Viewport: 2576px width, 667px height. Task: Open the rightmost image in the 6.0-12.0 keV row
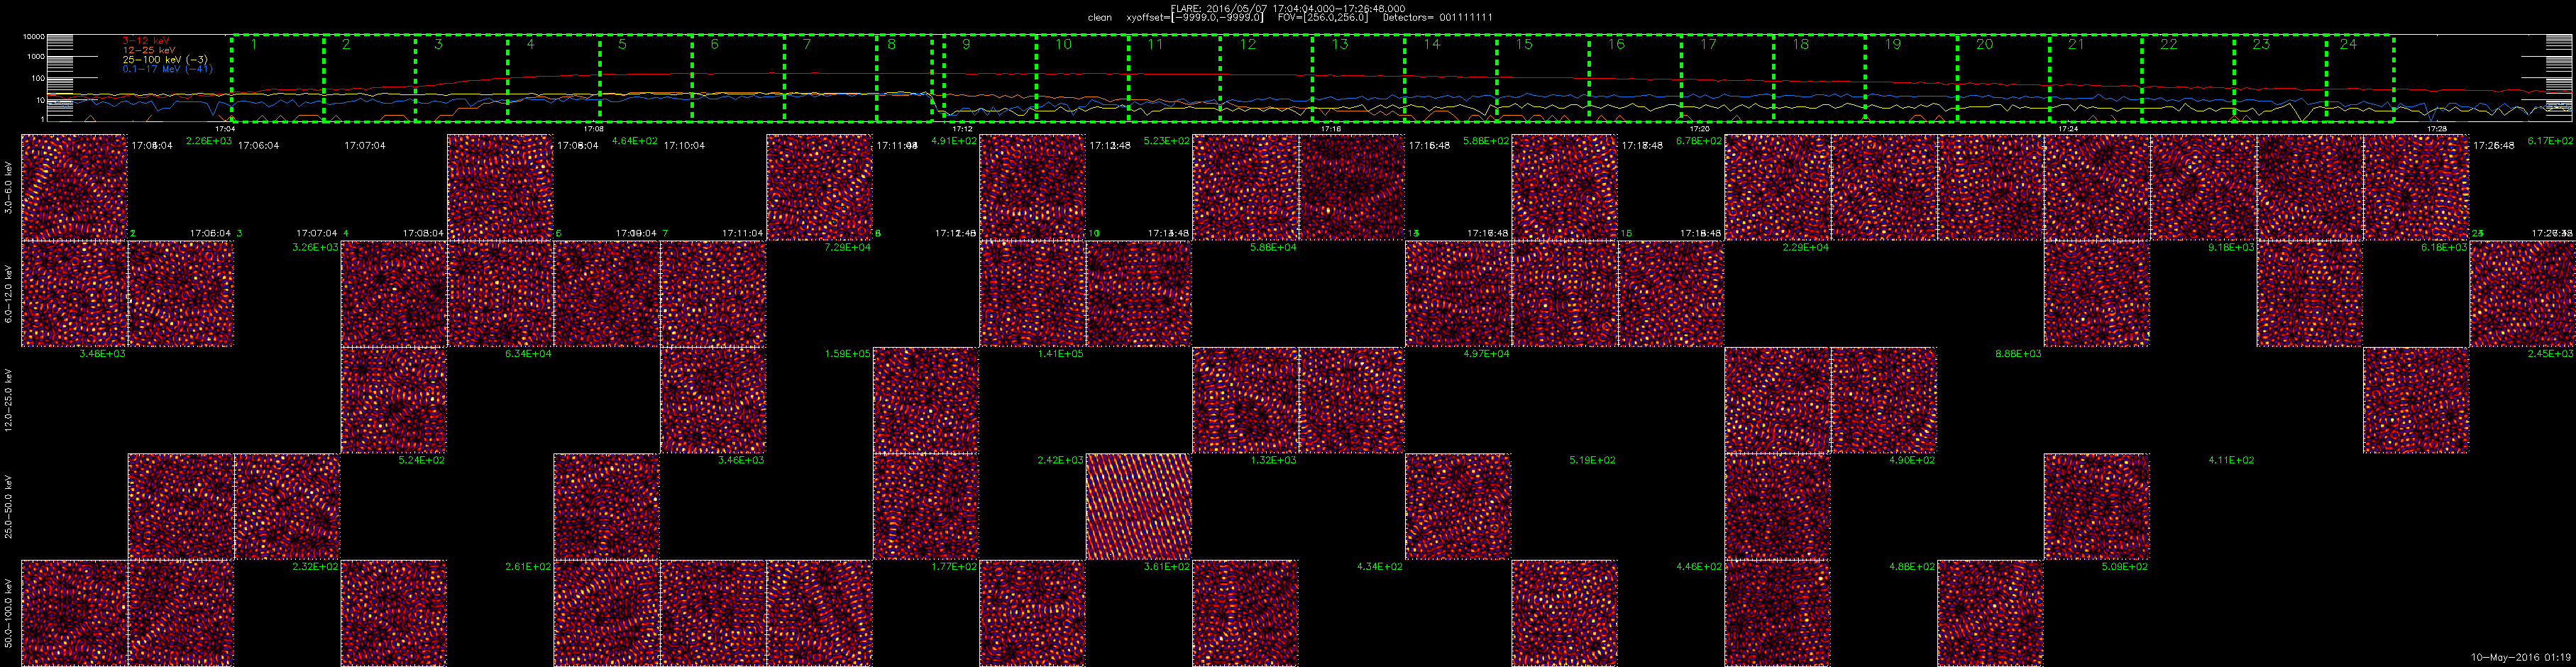click(x=2523, y=294)
